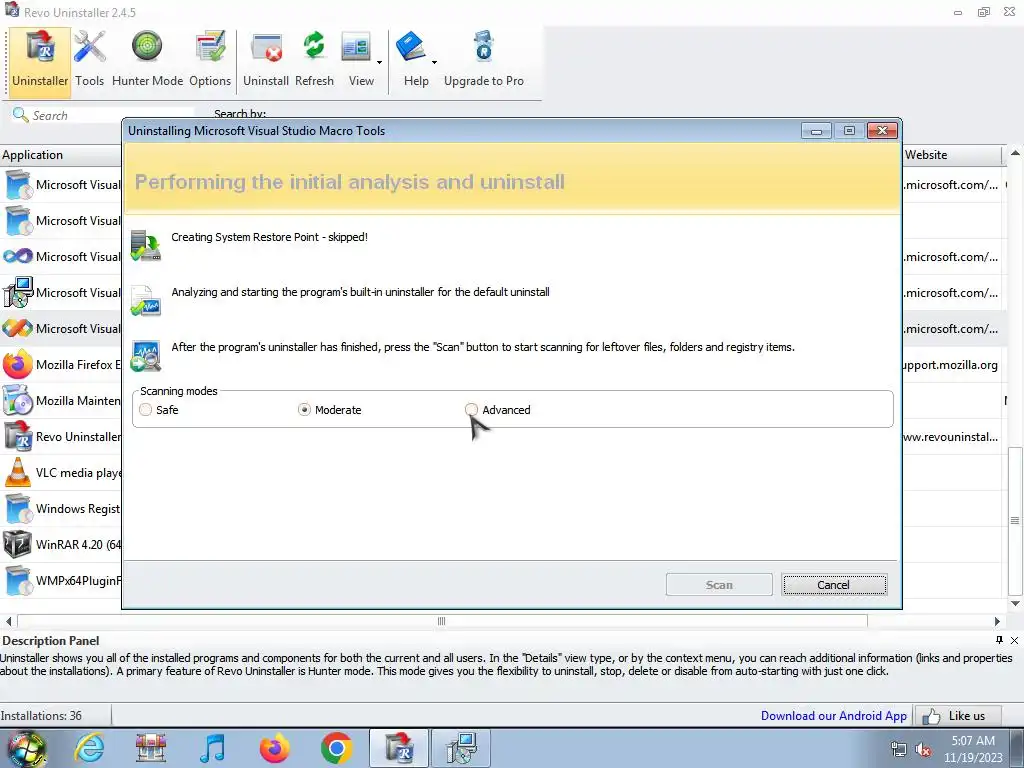The height and width of the screenshot is (768, 1024).
Task: Select the Windows Registry list entry
Action: pyautogui.click(x=61, y=508)
